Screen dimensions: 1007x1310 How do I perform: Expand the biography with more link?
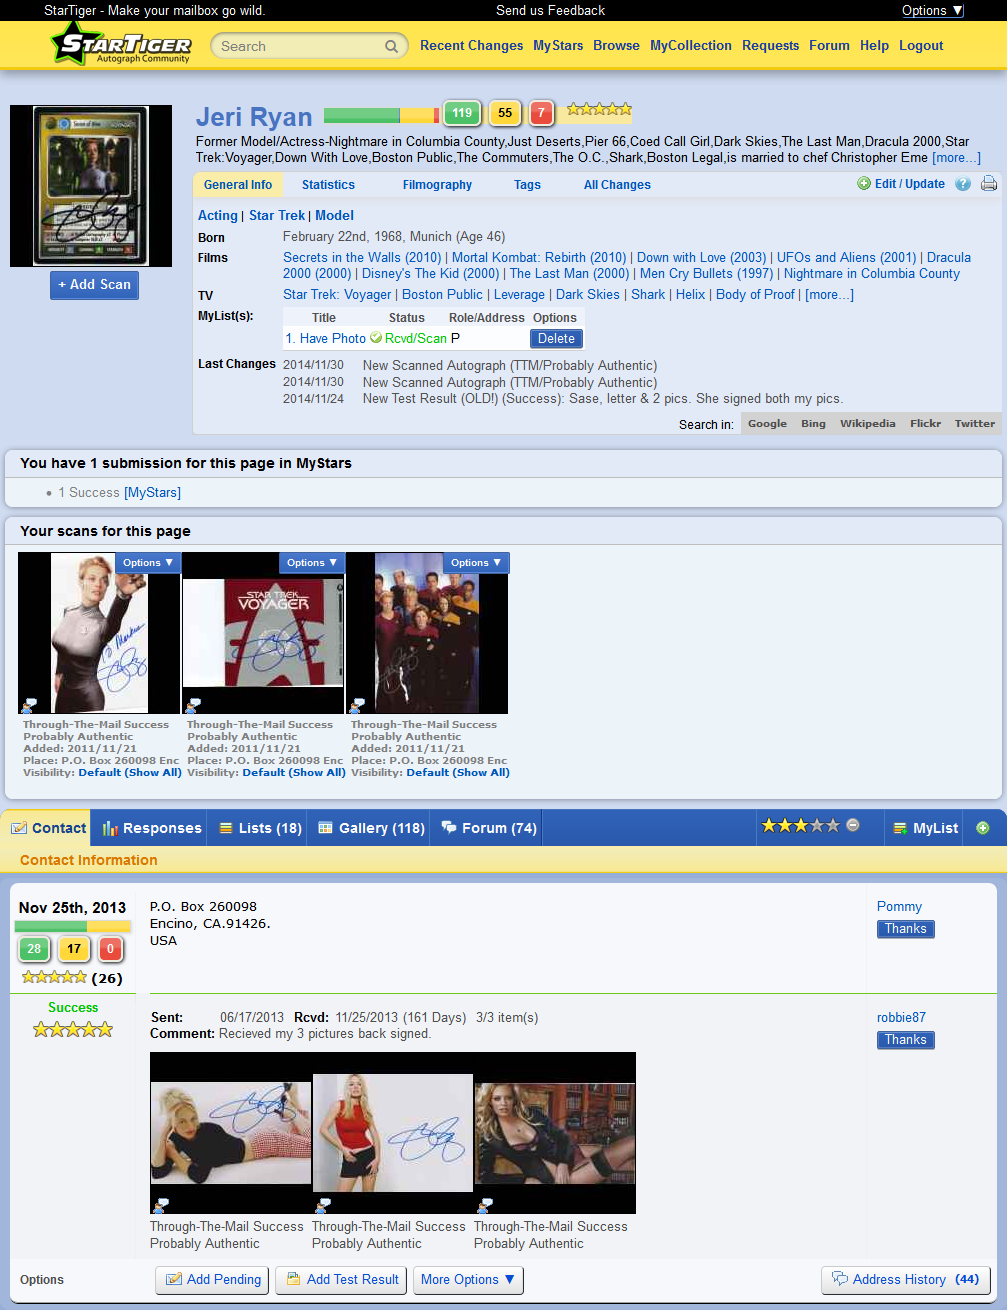[956, 158]
